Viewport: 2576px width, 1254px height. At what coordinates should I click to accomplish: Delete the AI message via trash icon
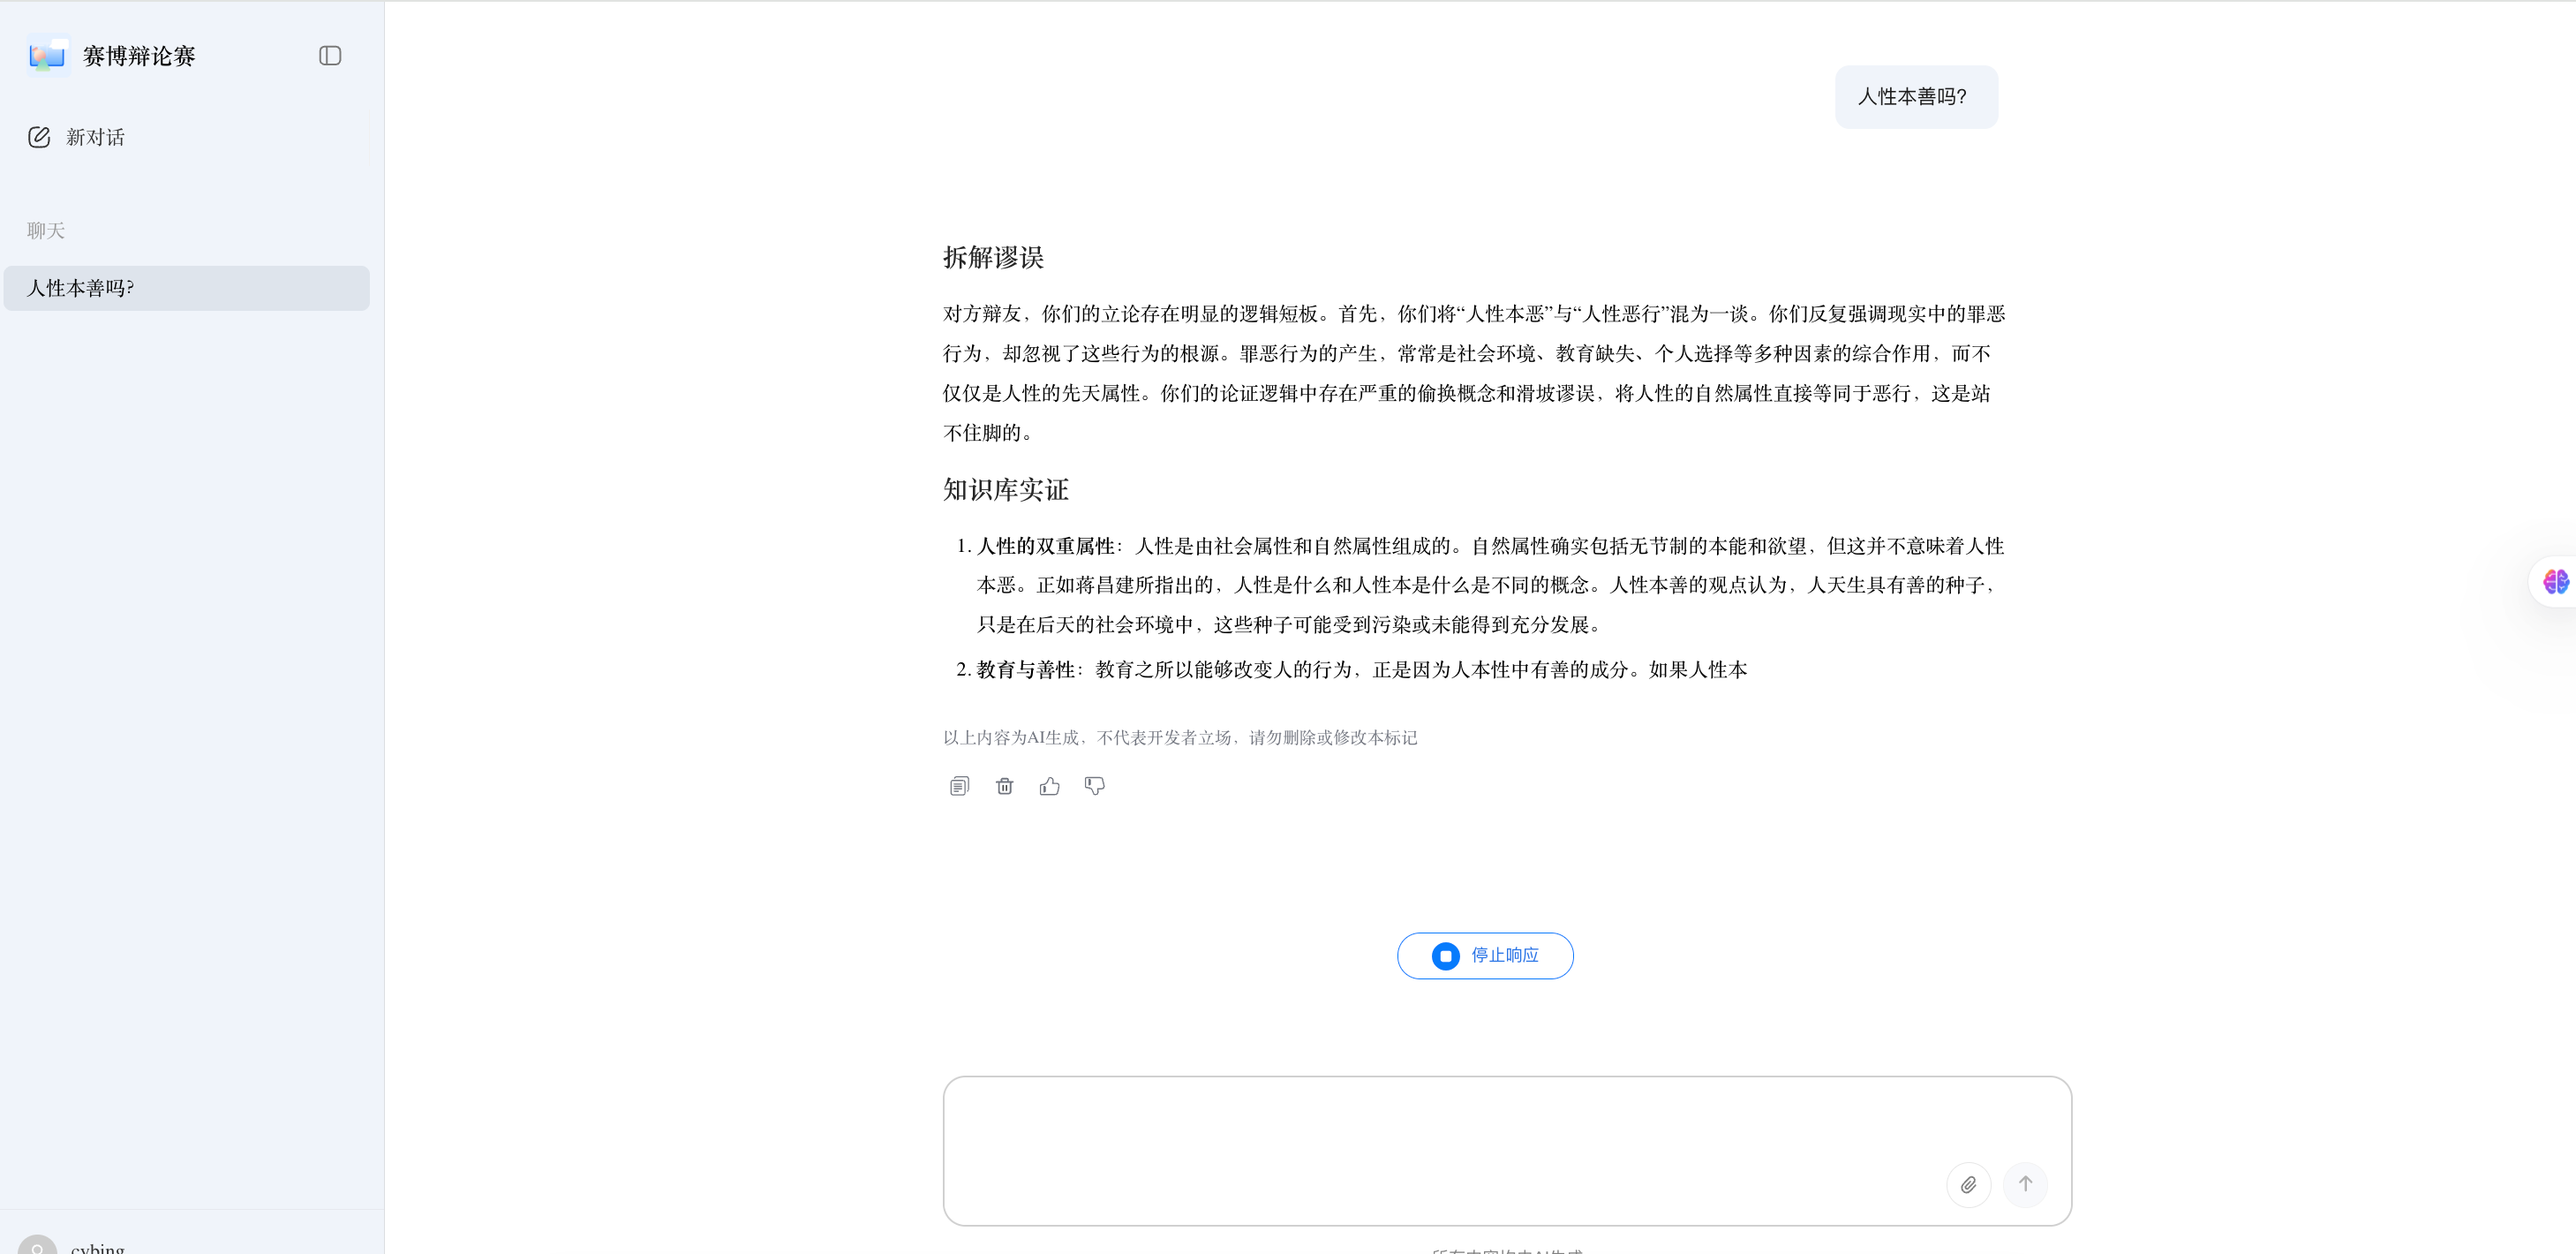(1005, 786)
